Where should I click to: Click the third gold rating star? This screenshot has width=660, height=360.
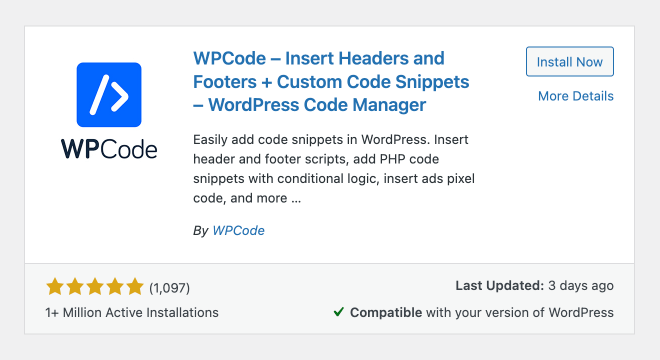click(x=95, y=287)
